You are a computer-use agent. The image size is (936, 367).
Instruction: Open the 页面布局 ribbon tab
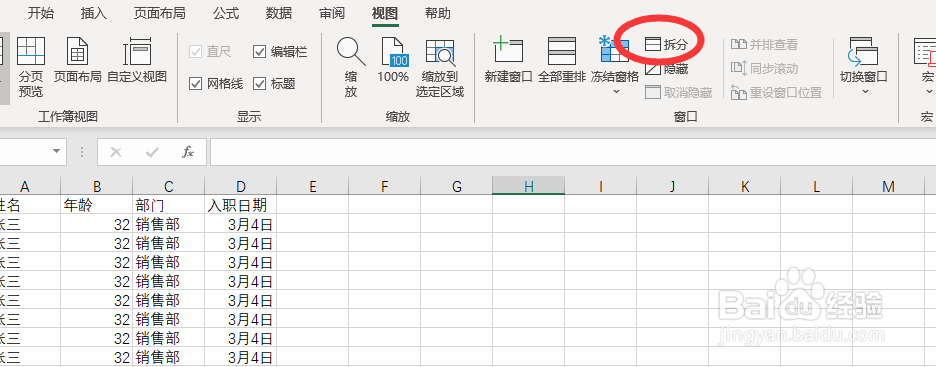point(159,13)
